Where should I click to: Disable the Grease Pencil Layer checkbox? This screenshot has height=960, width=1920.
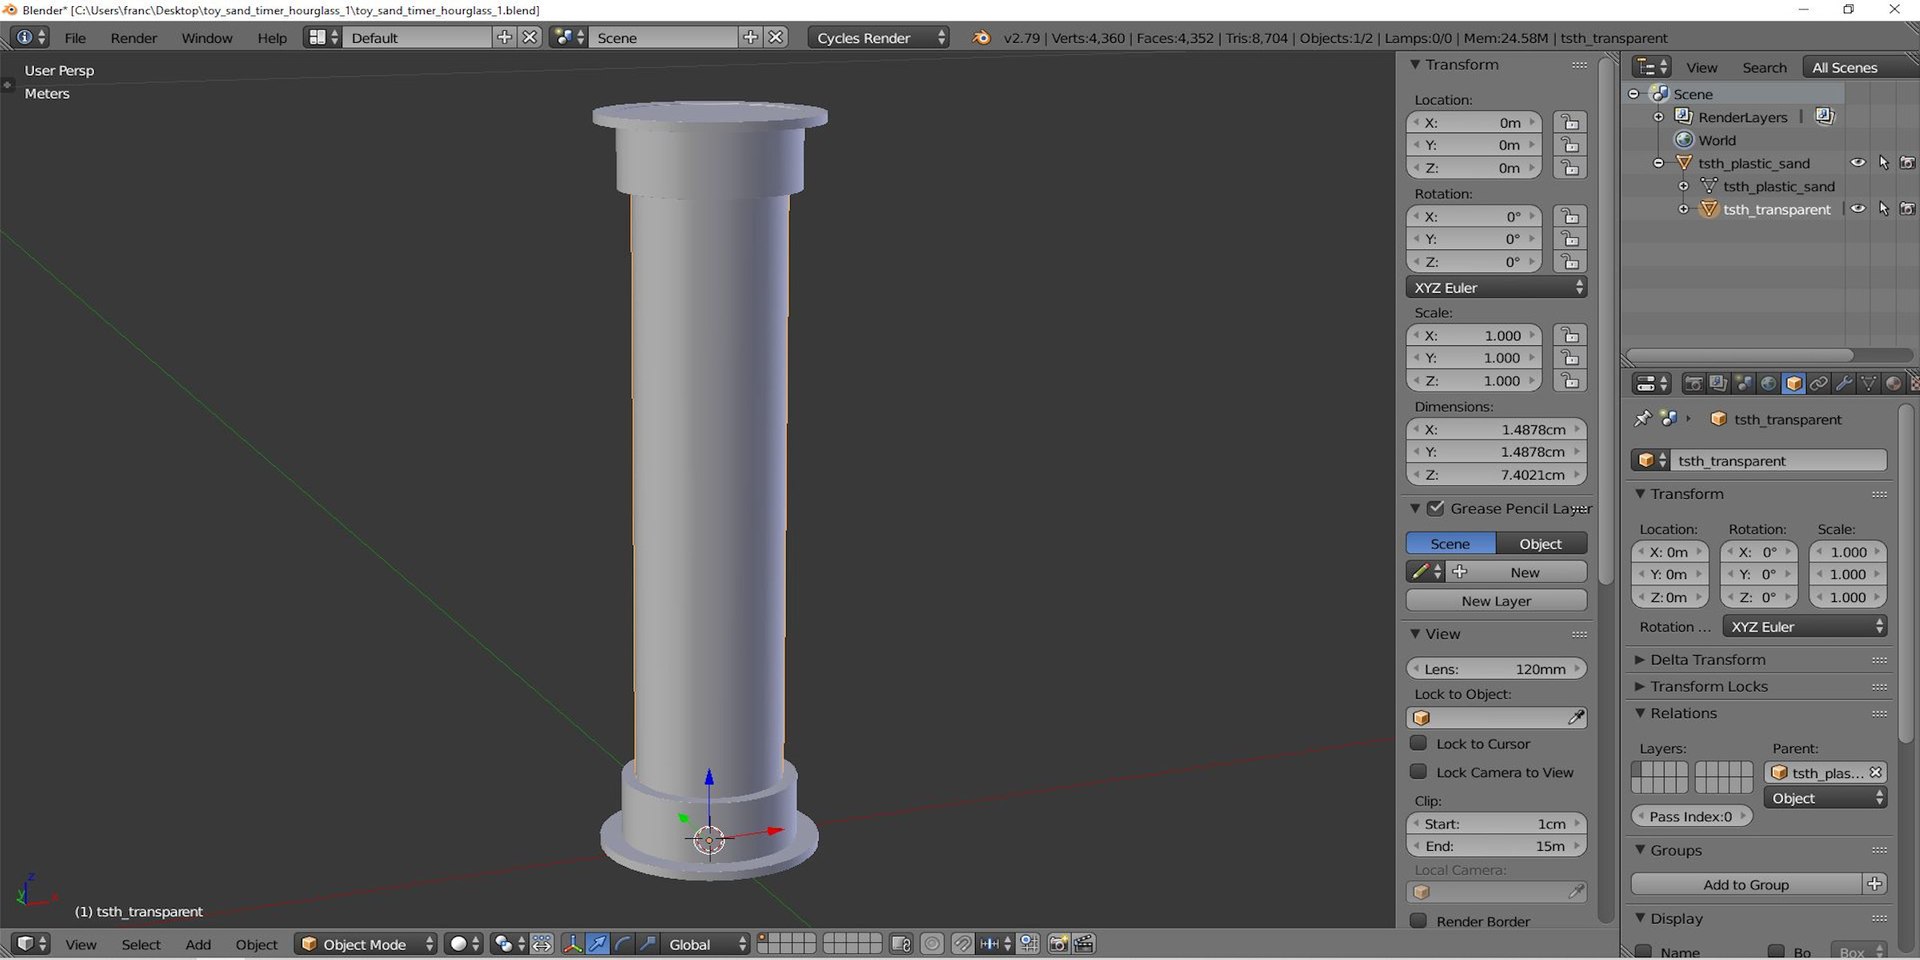1436,508
